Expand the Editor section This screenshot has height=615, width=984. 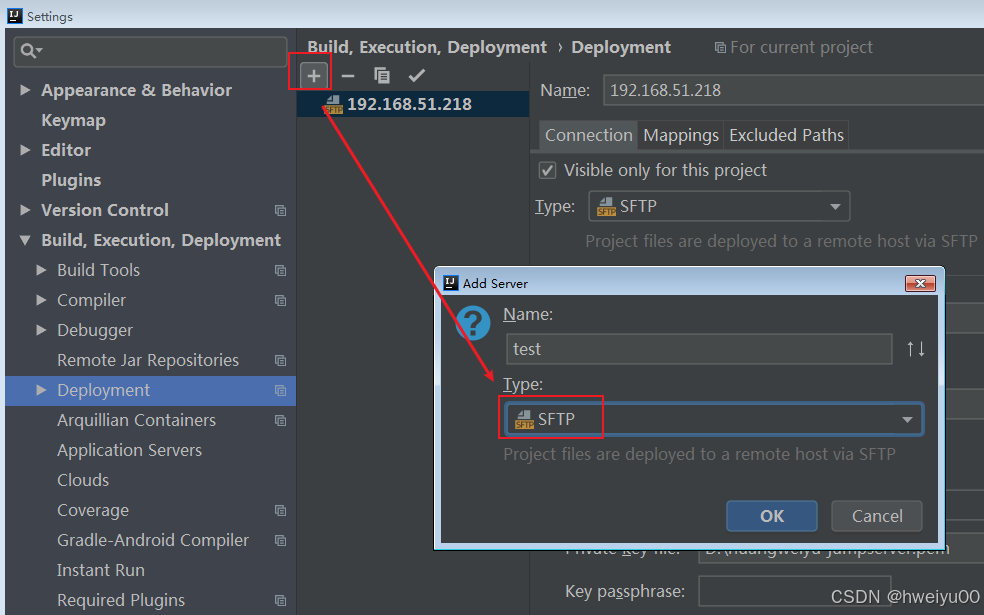point(25,150)
